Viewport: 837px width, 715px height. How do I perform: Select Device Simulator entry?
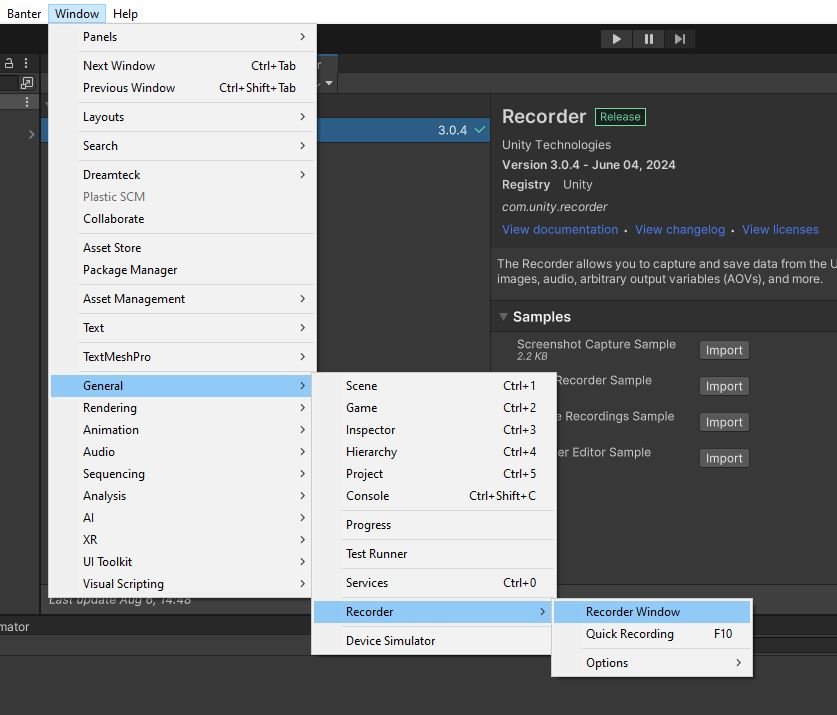coord(434,641)
